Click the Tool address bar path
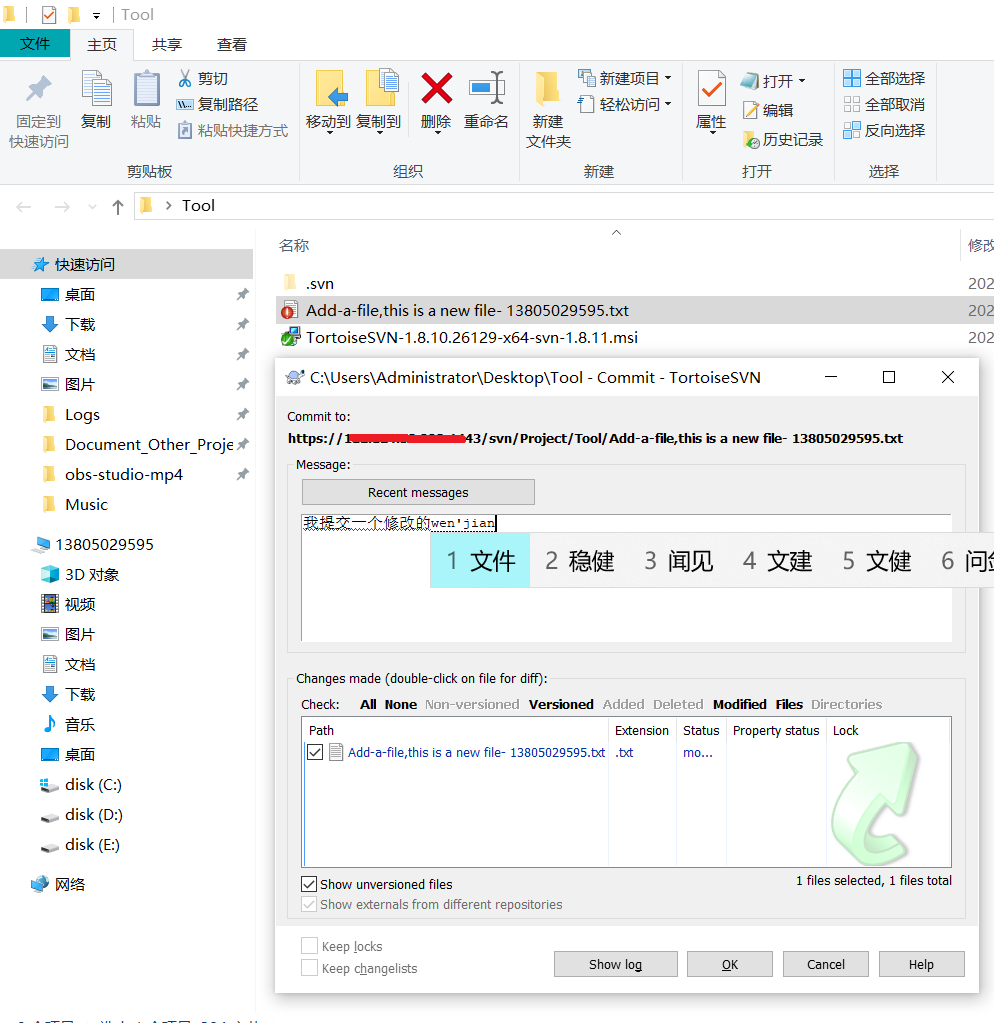The width and height of the screenshot is (994, 1023). (x=198, y=206)
